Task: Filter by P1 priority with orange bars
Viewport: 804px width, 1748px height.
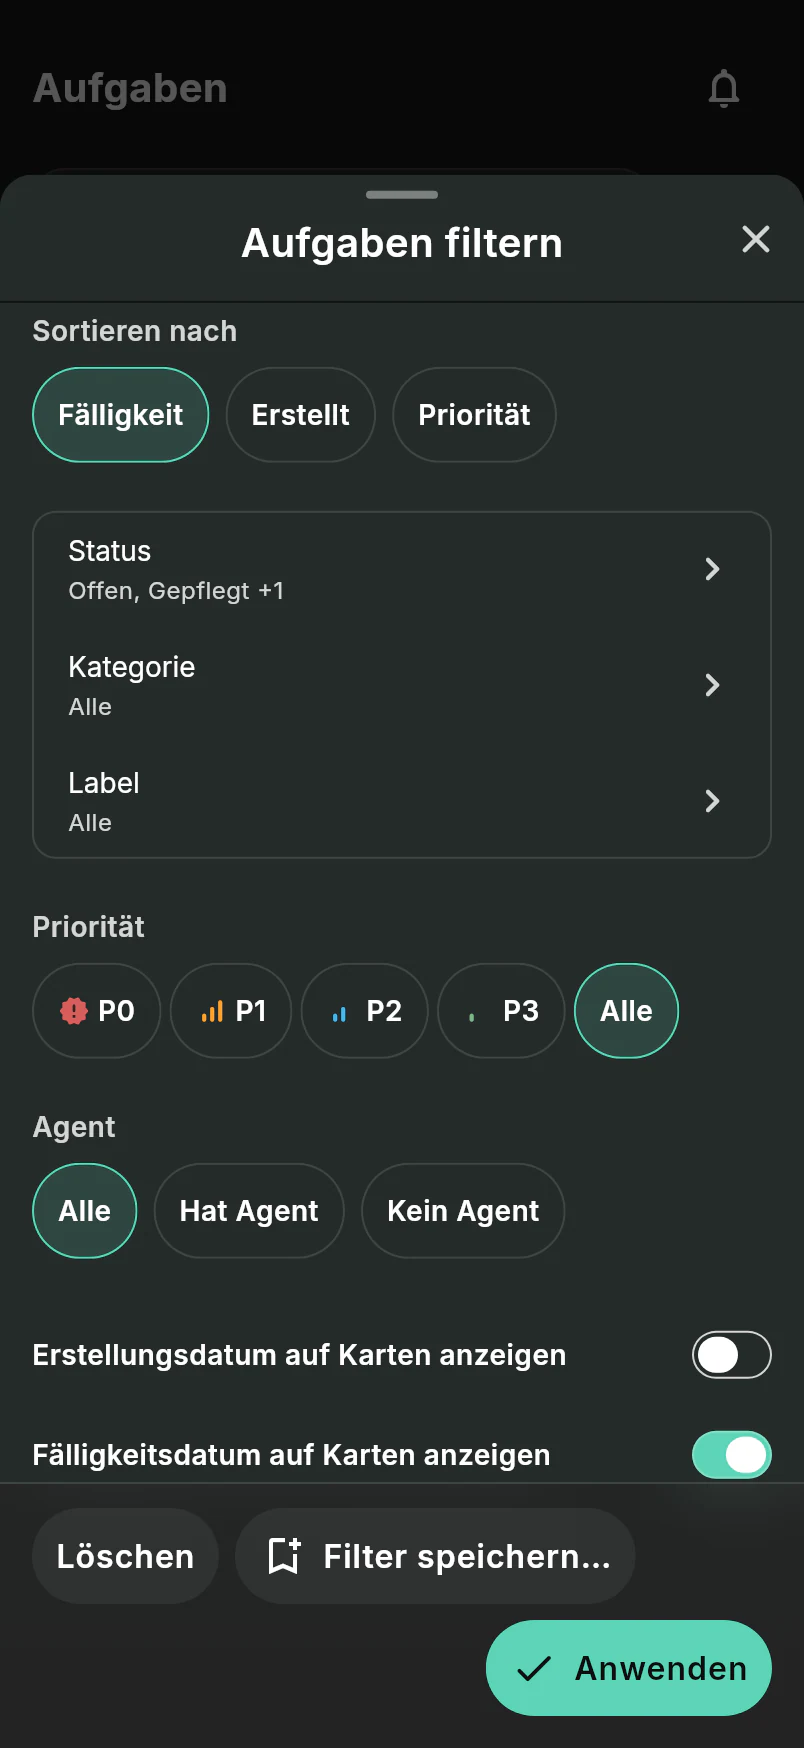Action: click(x=231, y=1011)
